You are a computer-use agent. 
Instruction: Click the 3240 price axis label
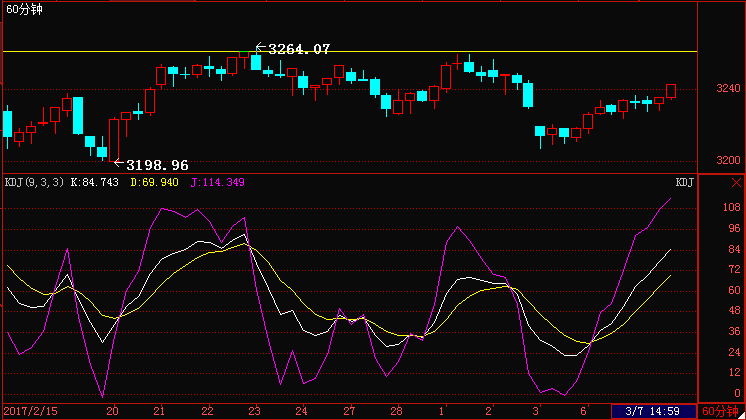click(x=728, y=88)
